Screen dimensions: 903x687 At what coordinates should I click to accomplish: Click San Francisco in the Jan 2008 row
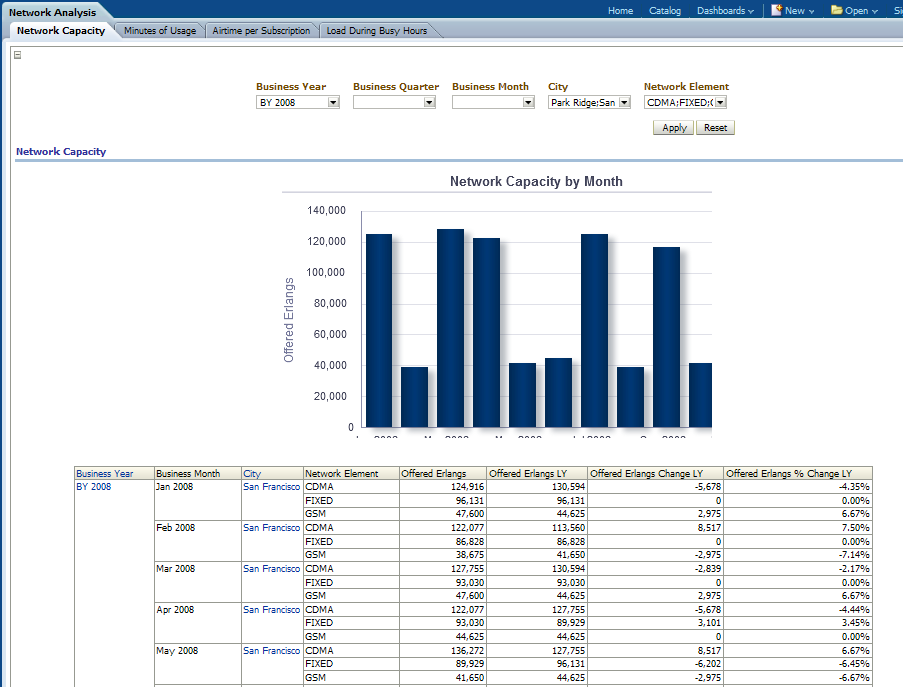coord(271,487)
